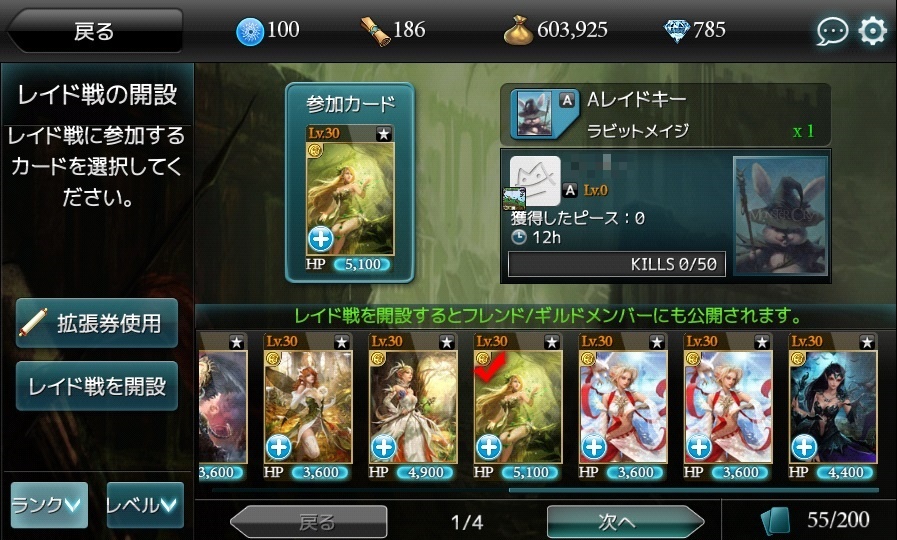The height and width of the screenshot is (540, 897).
Task: Tap the card deck icon beside 55/200
Action: click(x=775, y=521)
